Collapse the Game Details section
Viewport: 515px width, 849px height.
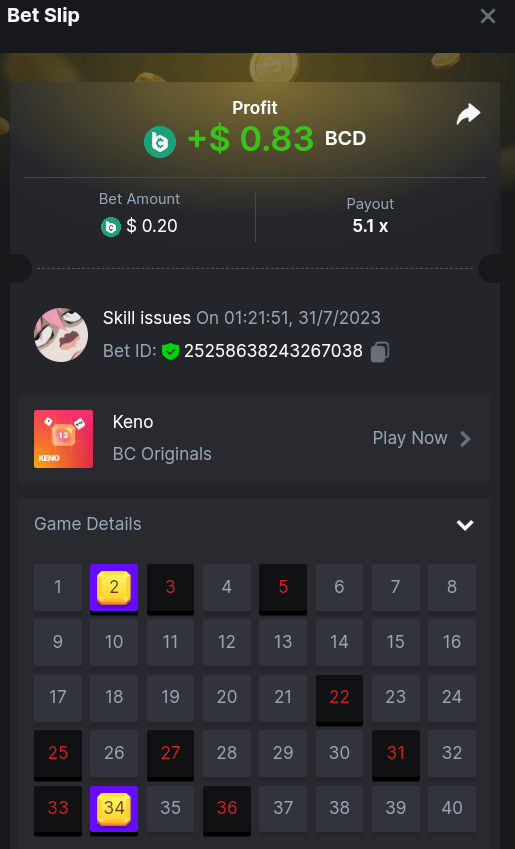pyautogui.click(x=465, y=525)
